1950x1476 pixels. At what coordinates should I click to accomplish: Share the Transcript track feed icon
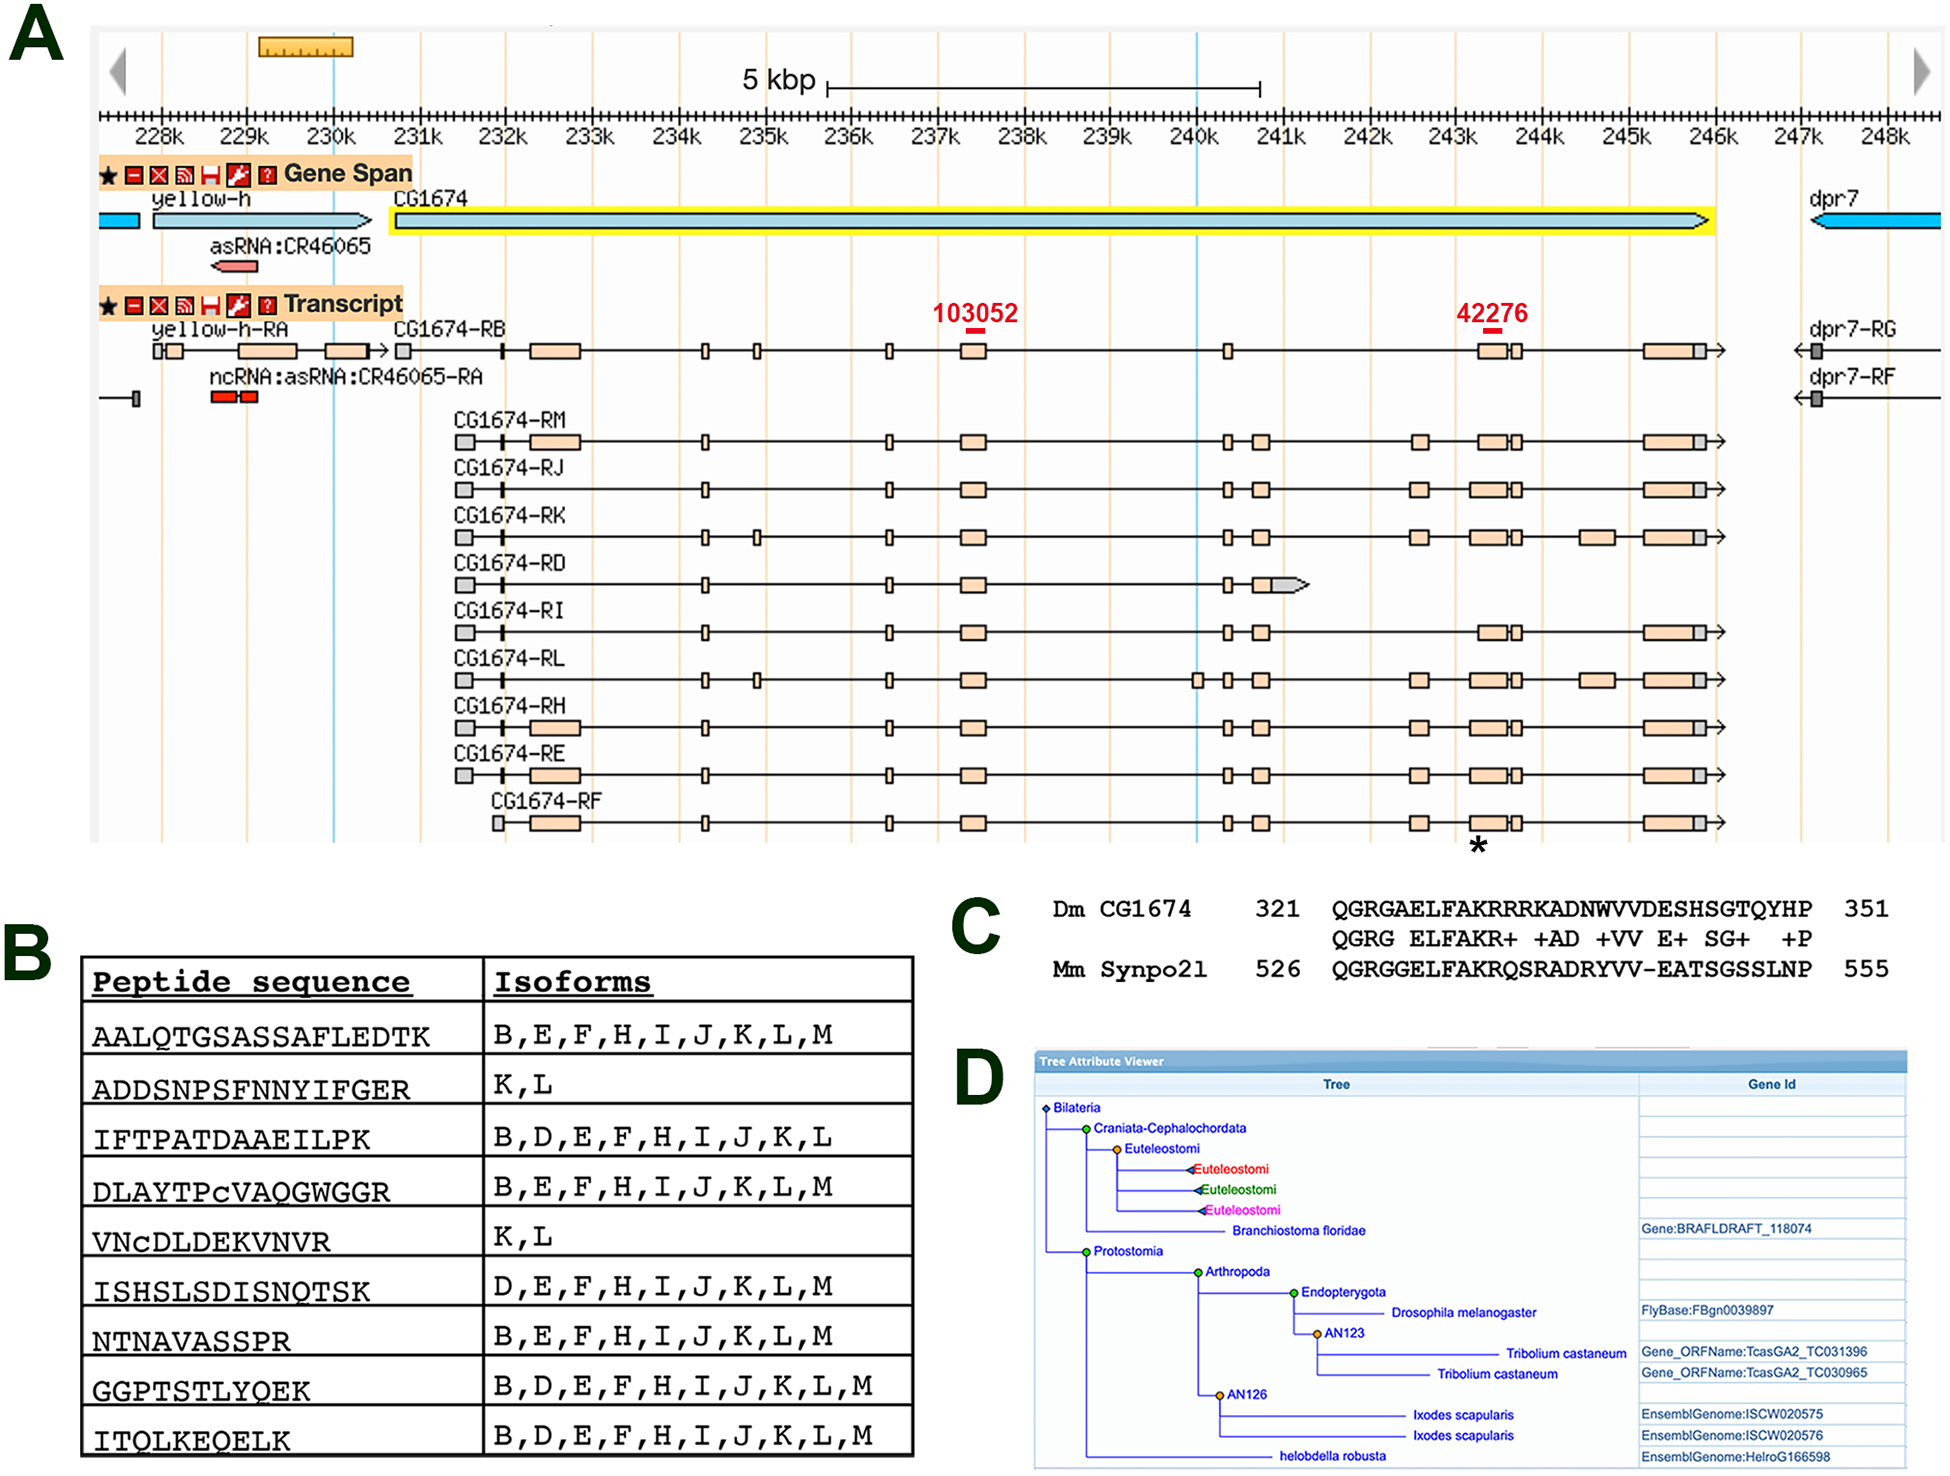185,305
